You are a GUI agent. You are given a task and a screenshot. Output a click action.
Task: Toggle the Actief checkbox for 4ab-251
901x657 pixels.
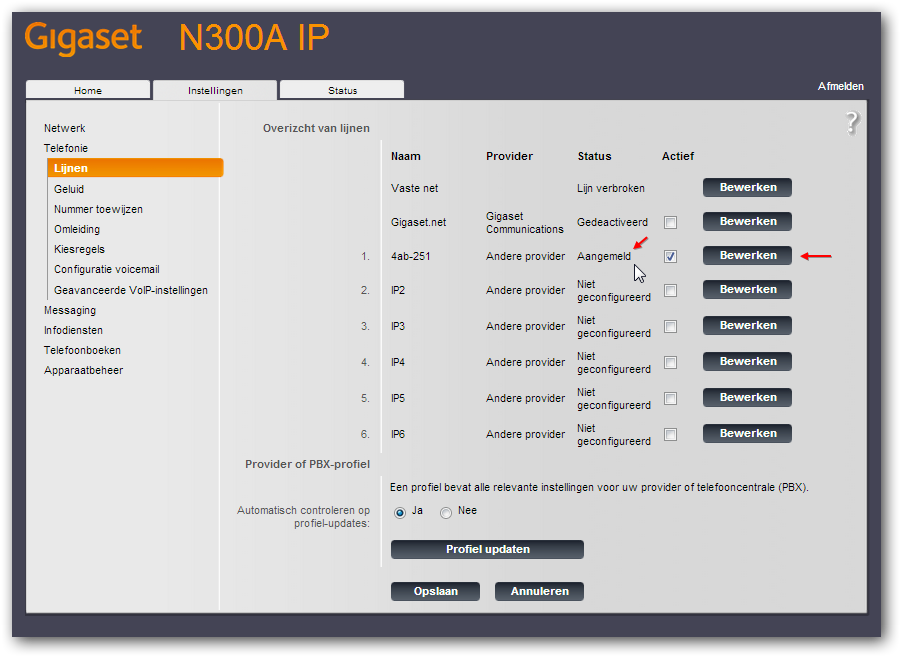point(670,256)
